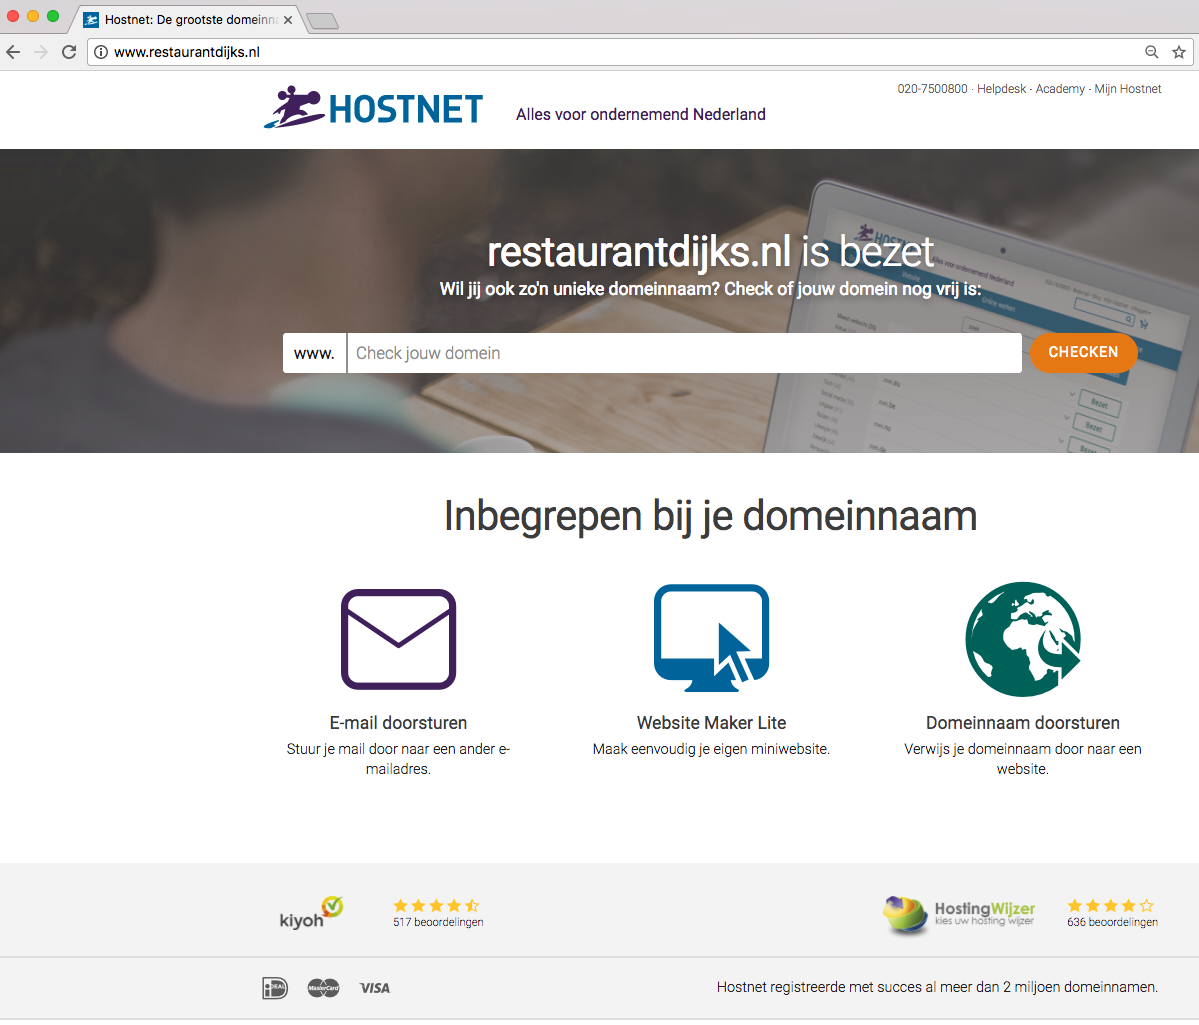The width and height of the screenshot is (1199, 1025).
Task: Click the HostingWijzer logo
Action: [x=960, y=914]
